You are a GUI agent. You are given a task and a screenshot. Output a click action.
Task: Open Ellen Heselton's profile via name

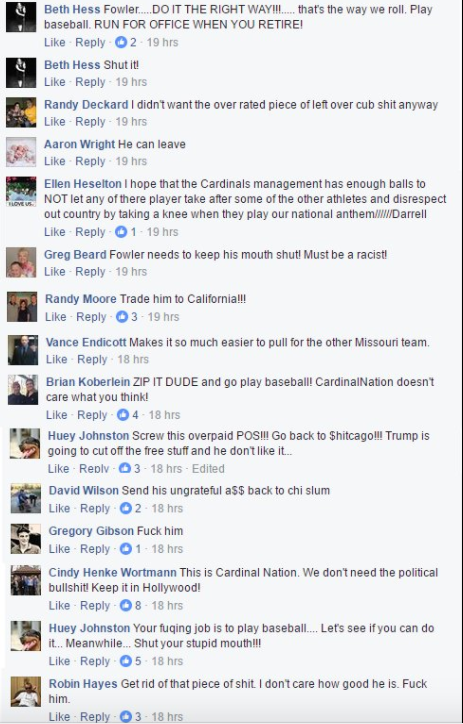(x=83, y=184)
